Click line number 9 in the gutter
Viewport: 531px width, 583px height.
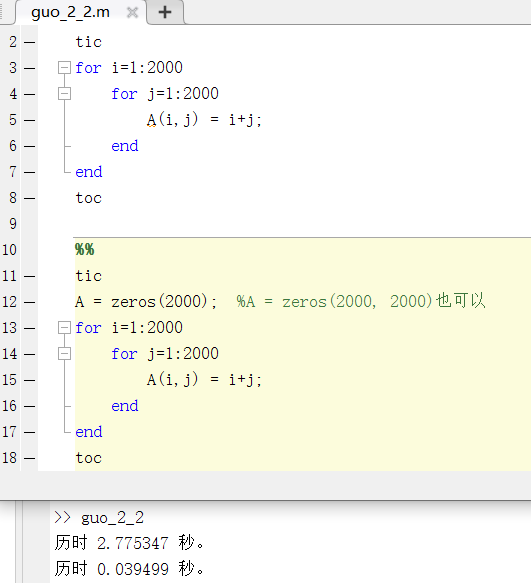(x=13, y=224)
